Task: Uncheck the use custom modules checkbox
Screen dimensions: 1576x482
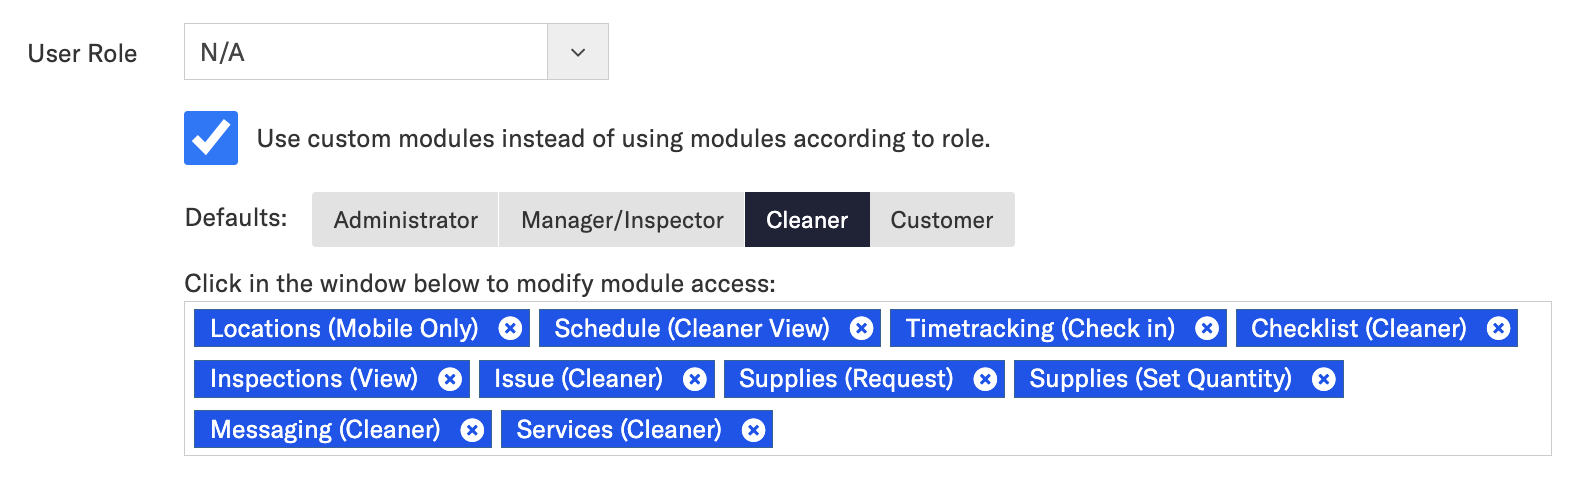Action: pos(211,138)
